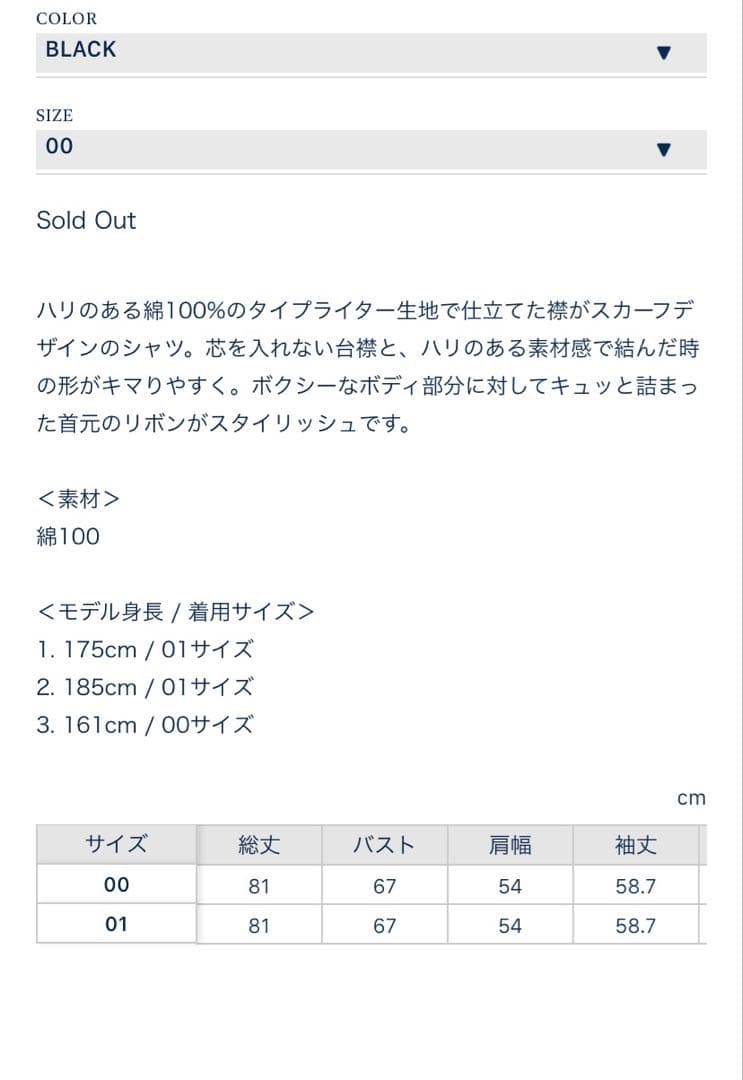Click the 185cm / 01サイズ model line
The width and height of the screenshot is (743, 1080).
(x=145, y=687)
